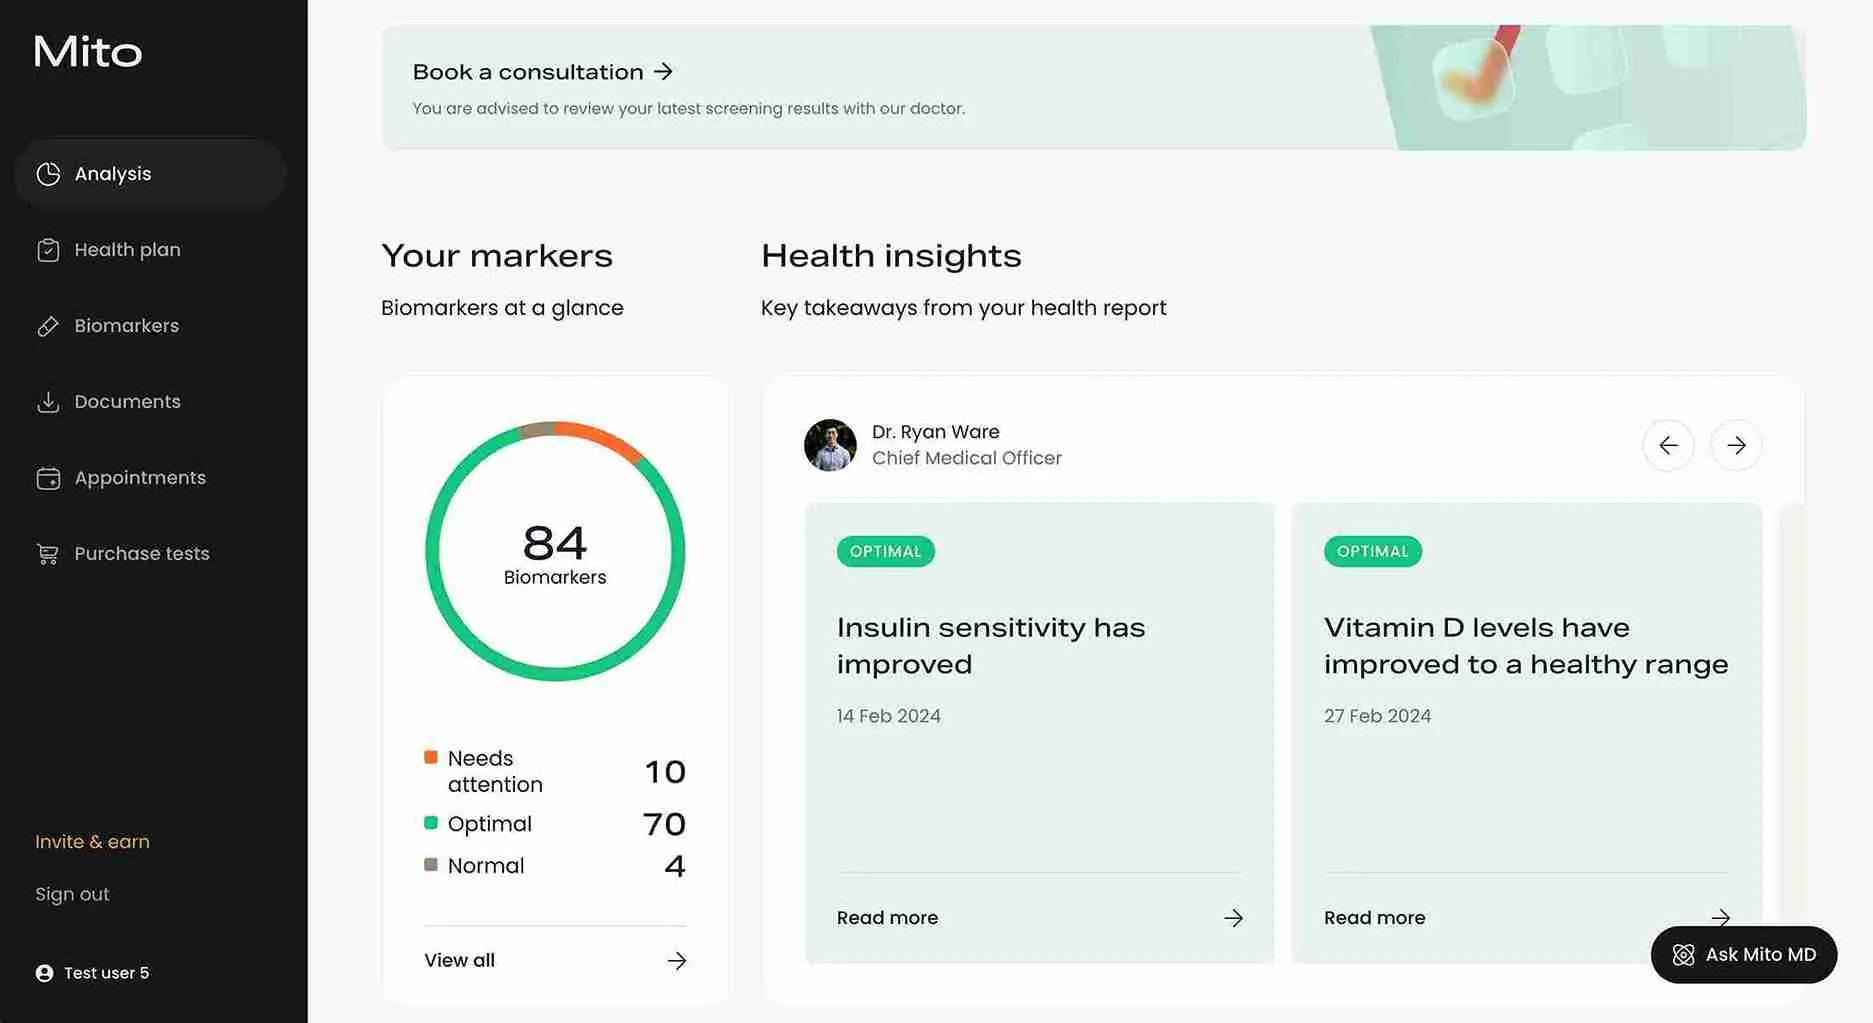This screenshot has width=1873, height=1023.
Task: Show next health insight card
Action: (x=1736, y=445)
